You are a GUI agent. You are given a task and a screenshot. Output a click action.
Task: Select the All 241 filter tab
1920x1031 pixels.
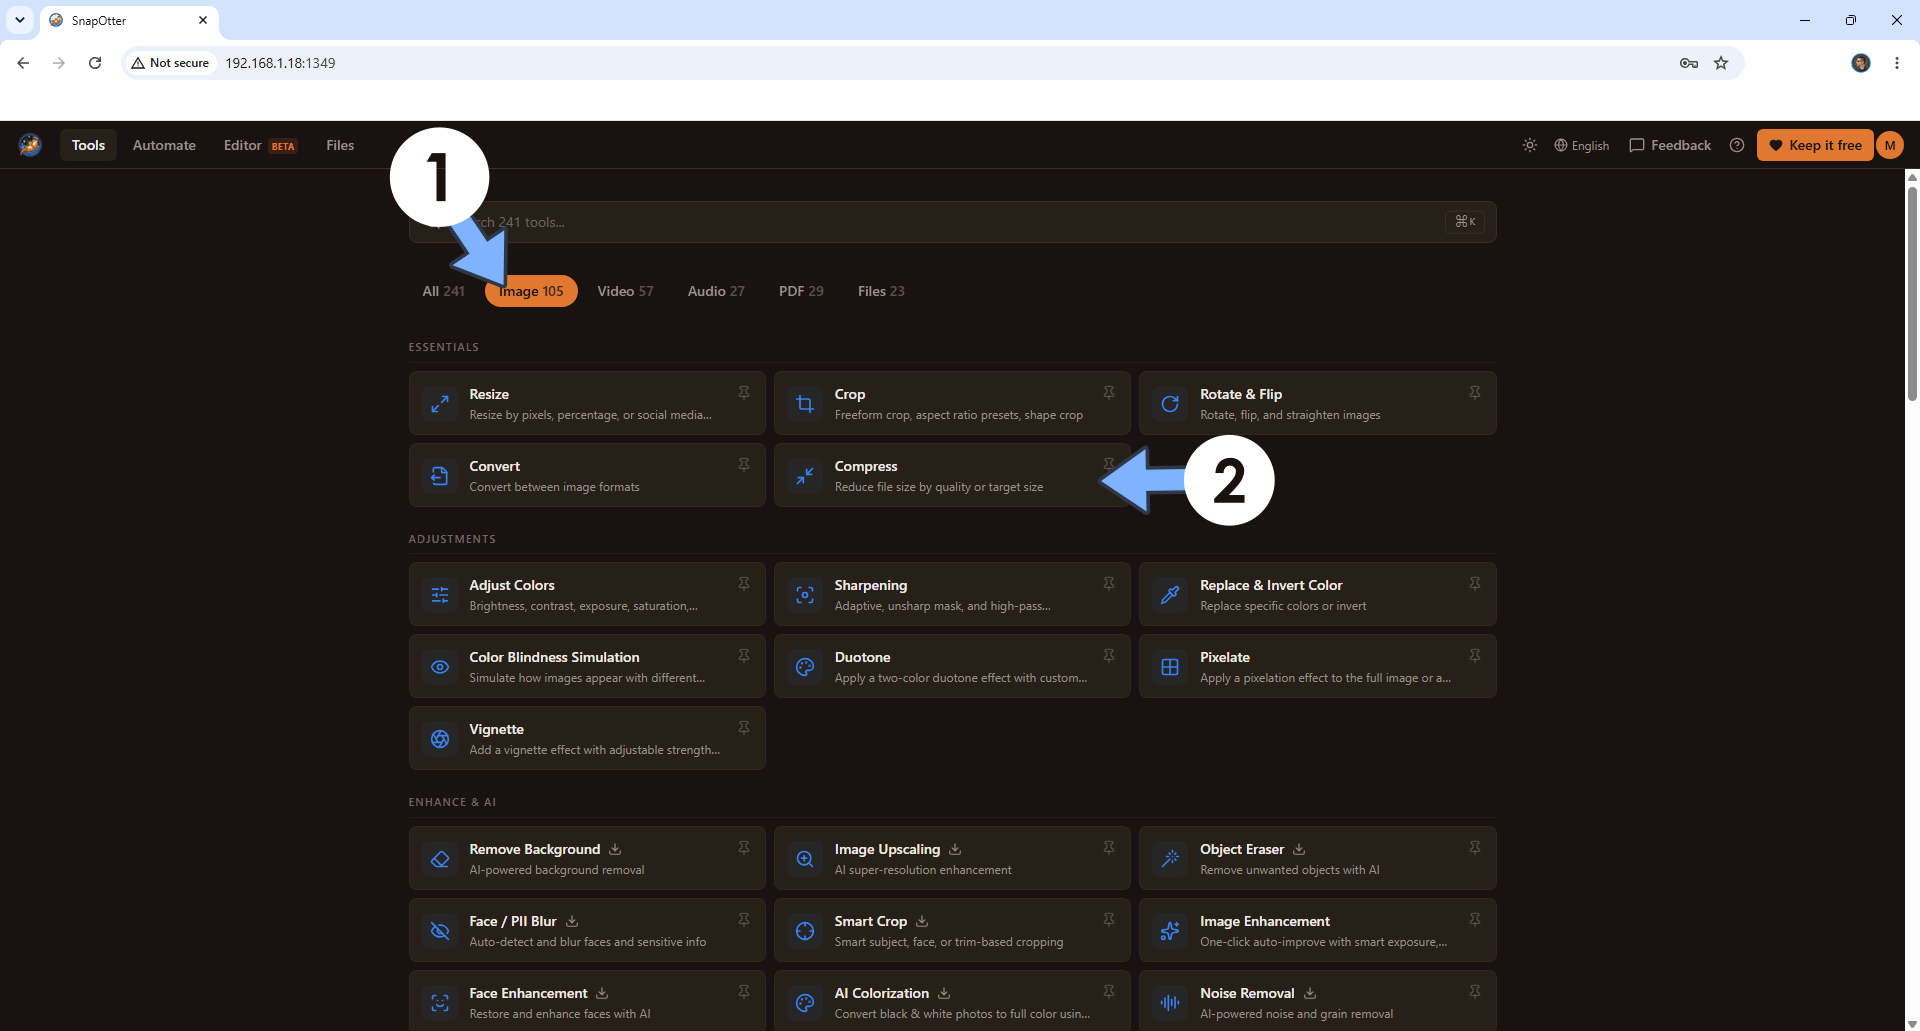pyautogui.click(x=443, y=291)
